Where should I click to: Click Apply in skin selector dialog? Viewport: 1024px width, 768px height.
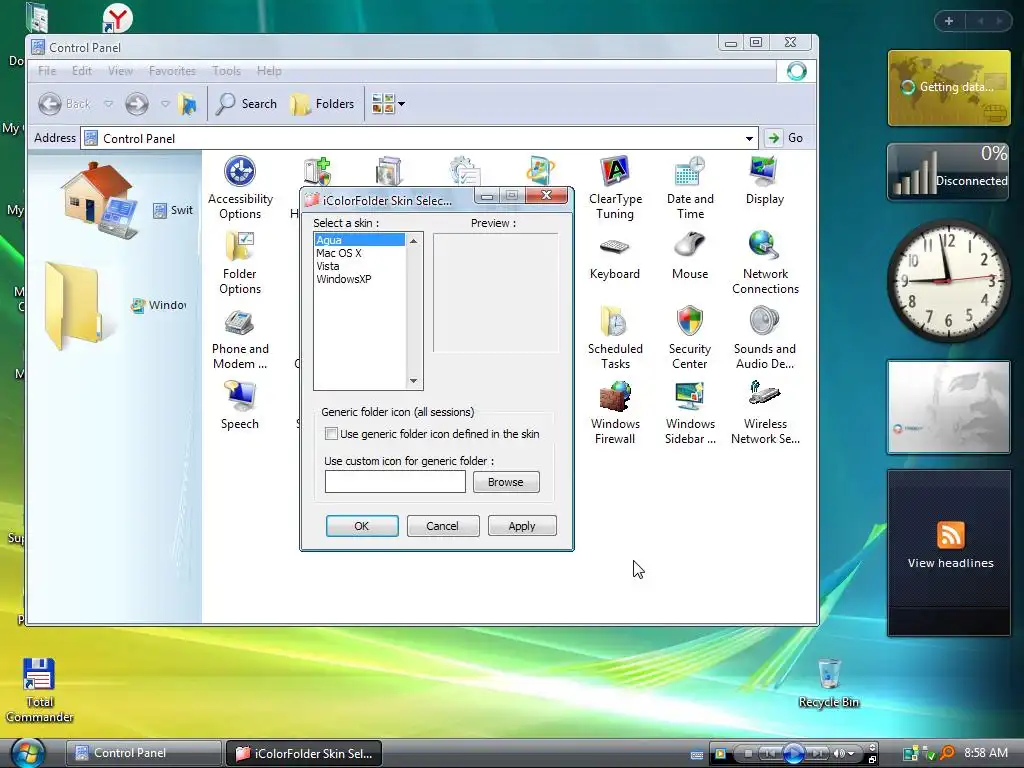[522, 526]
